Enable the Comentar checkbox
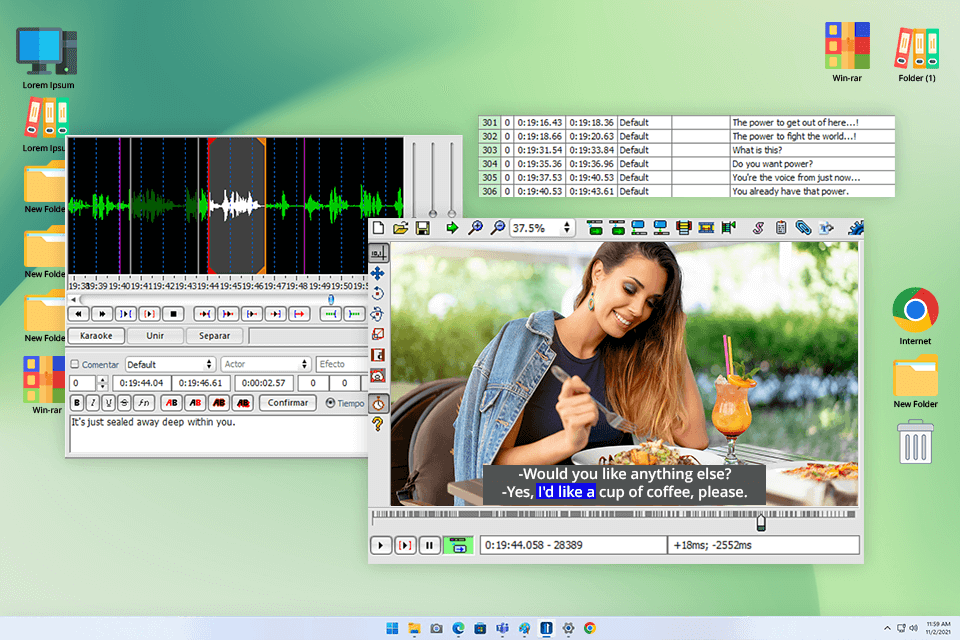The height and width of the screenshot is (640, 960). pos(74,363)
